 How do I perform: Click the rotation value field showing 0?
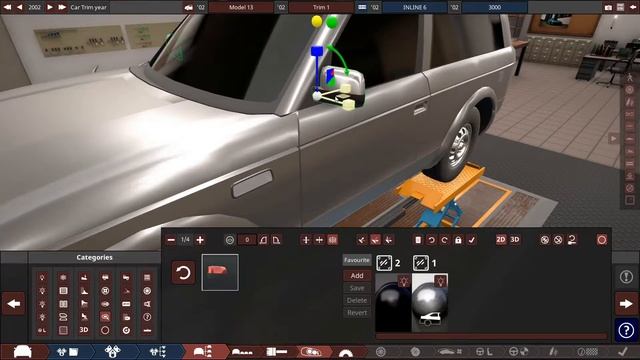point(247,240)
